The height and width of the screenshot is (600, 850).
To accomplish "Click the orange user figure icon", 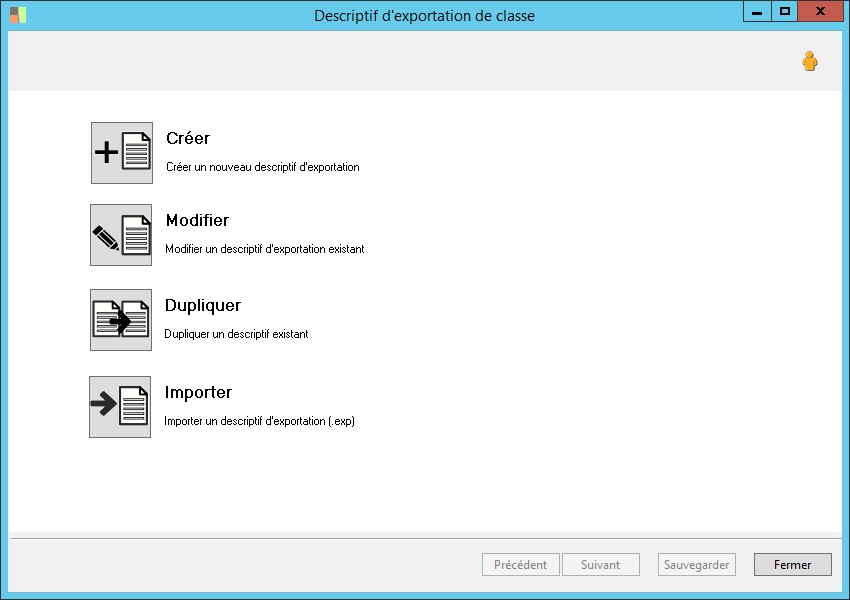I will coord(810,61).
